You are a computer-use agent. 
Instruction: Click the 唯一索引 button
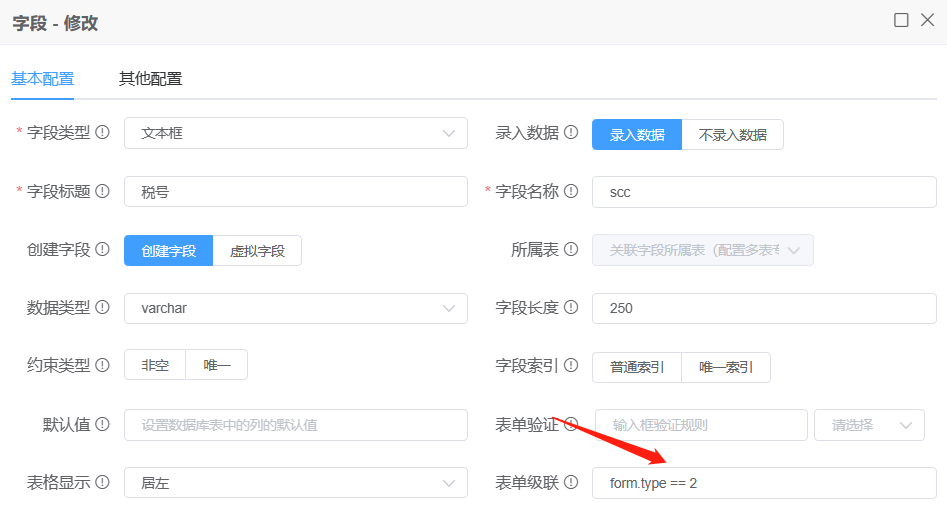[725, 367]
